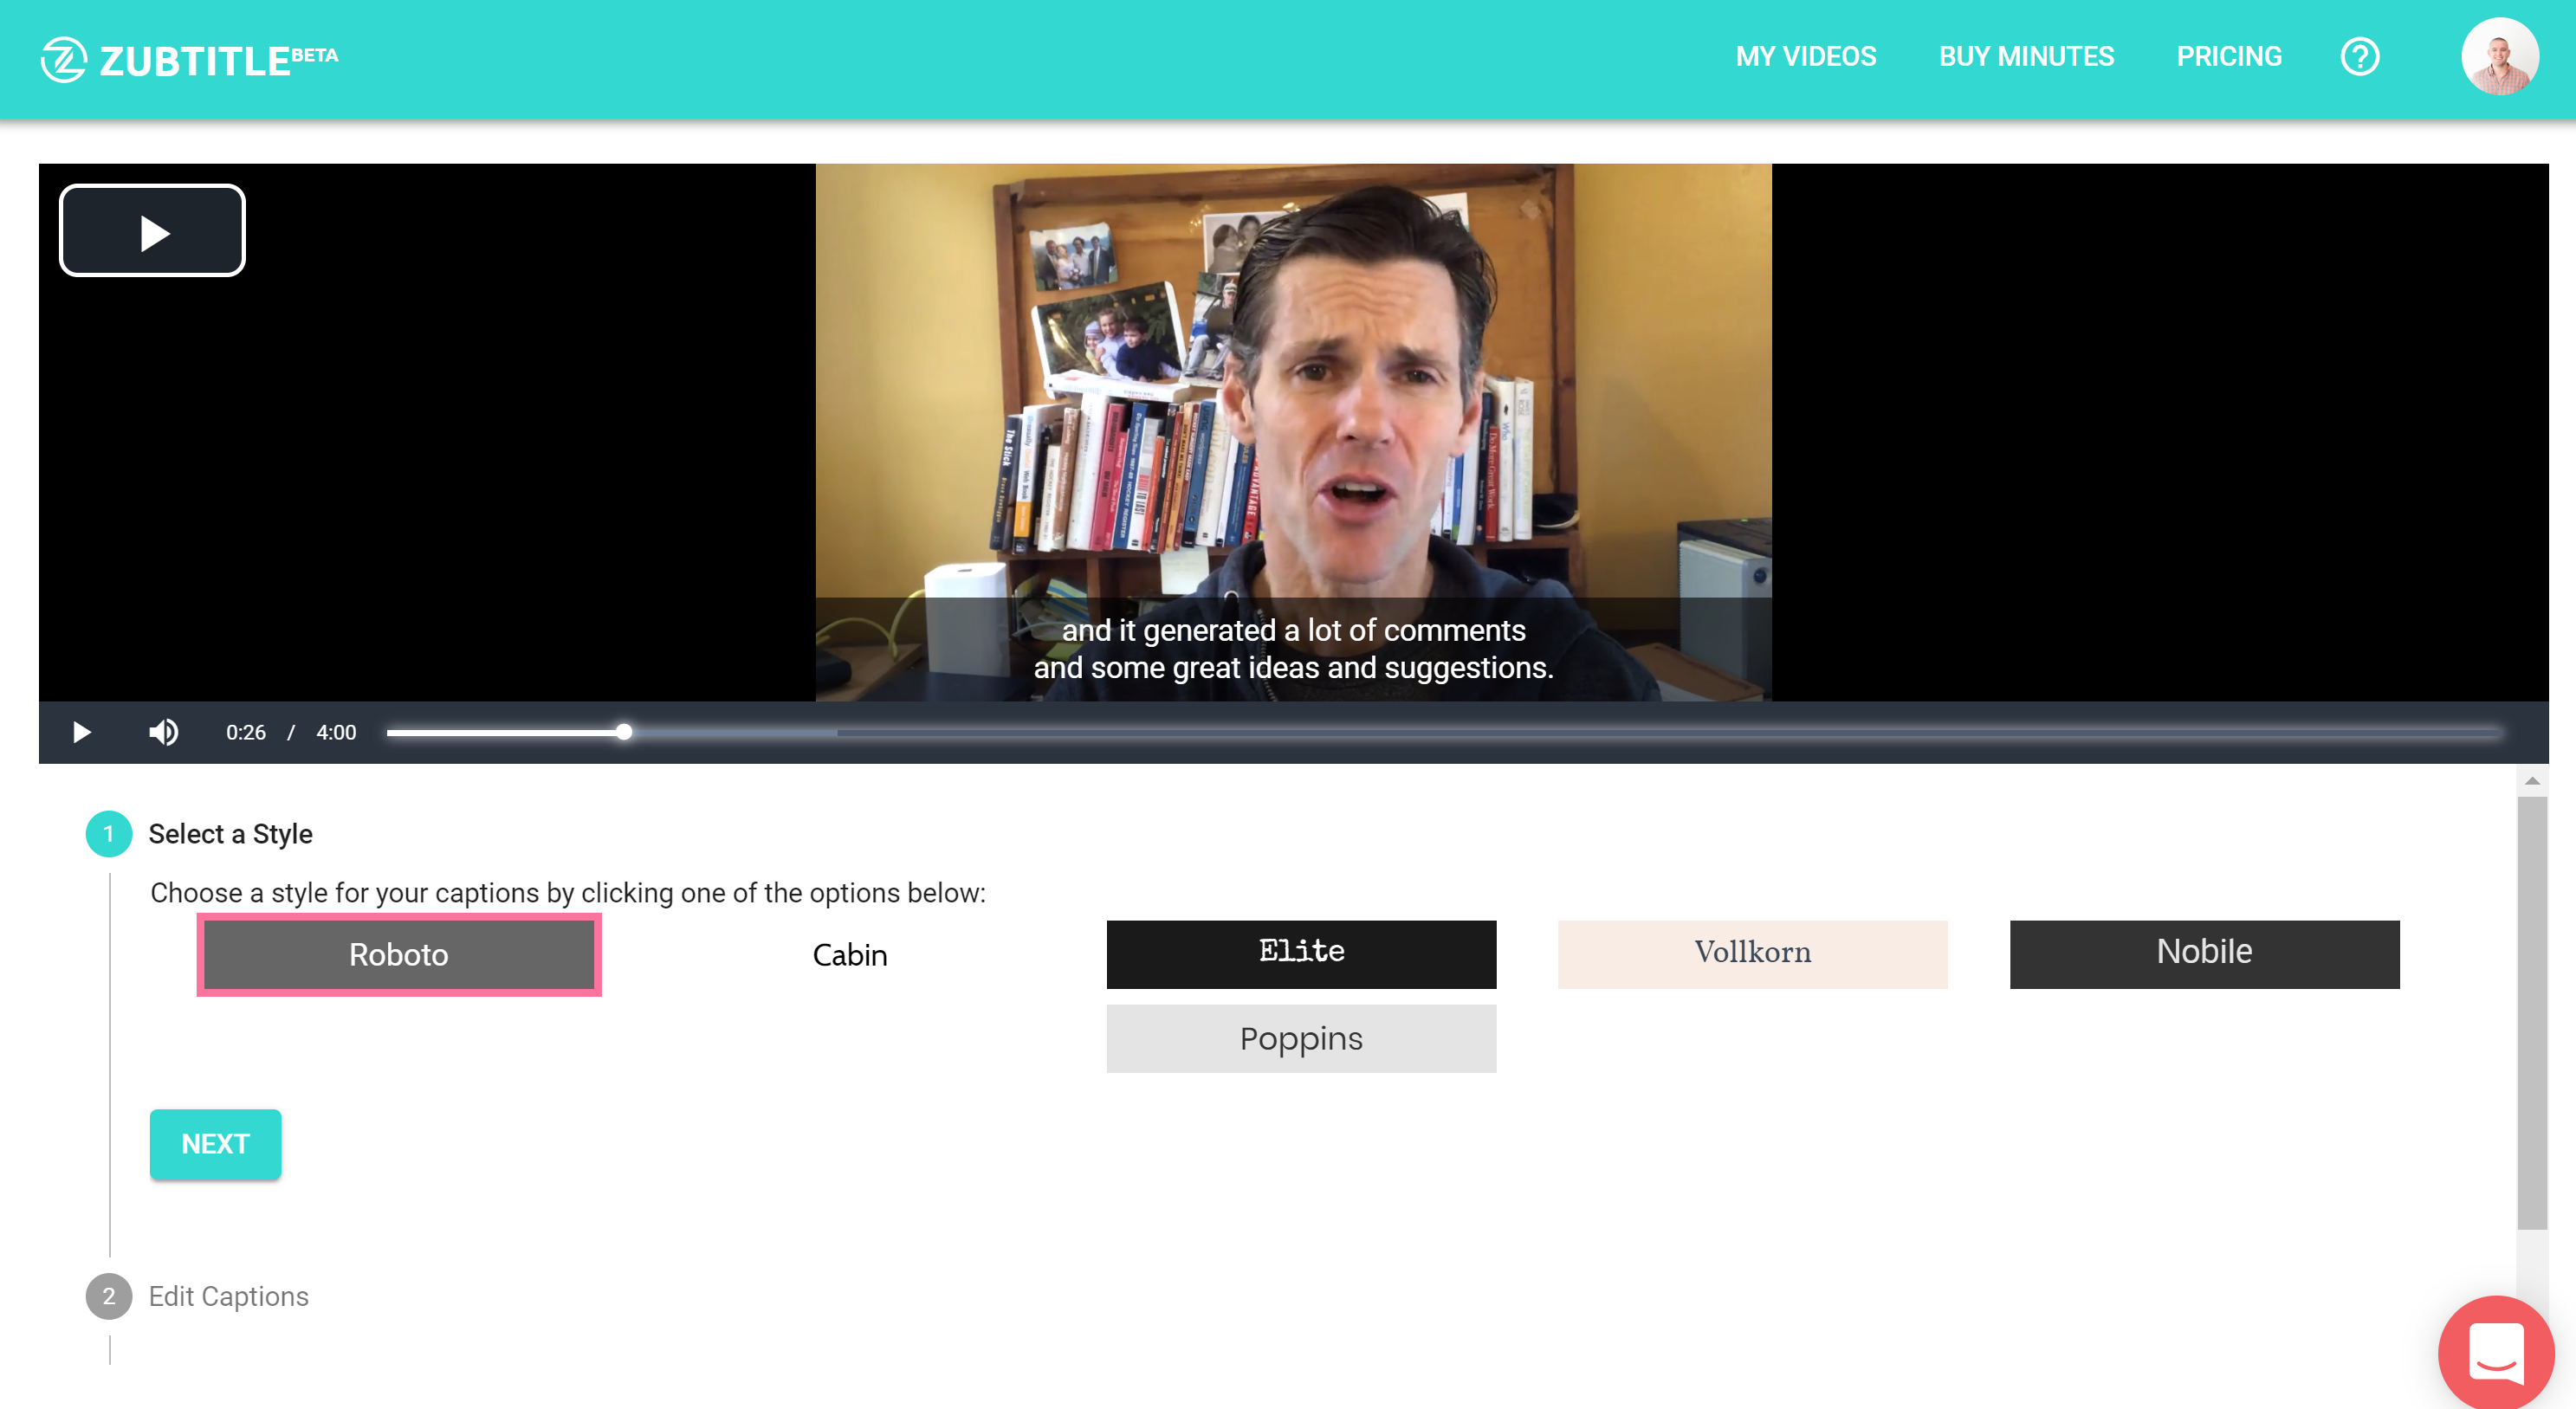Screen dimensions: 2576x1409
Task: Select the Vollkorn caption style
Action: 1752,953
